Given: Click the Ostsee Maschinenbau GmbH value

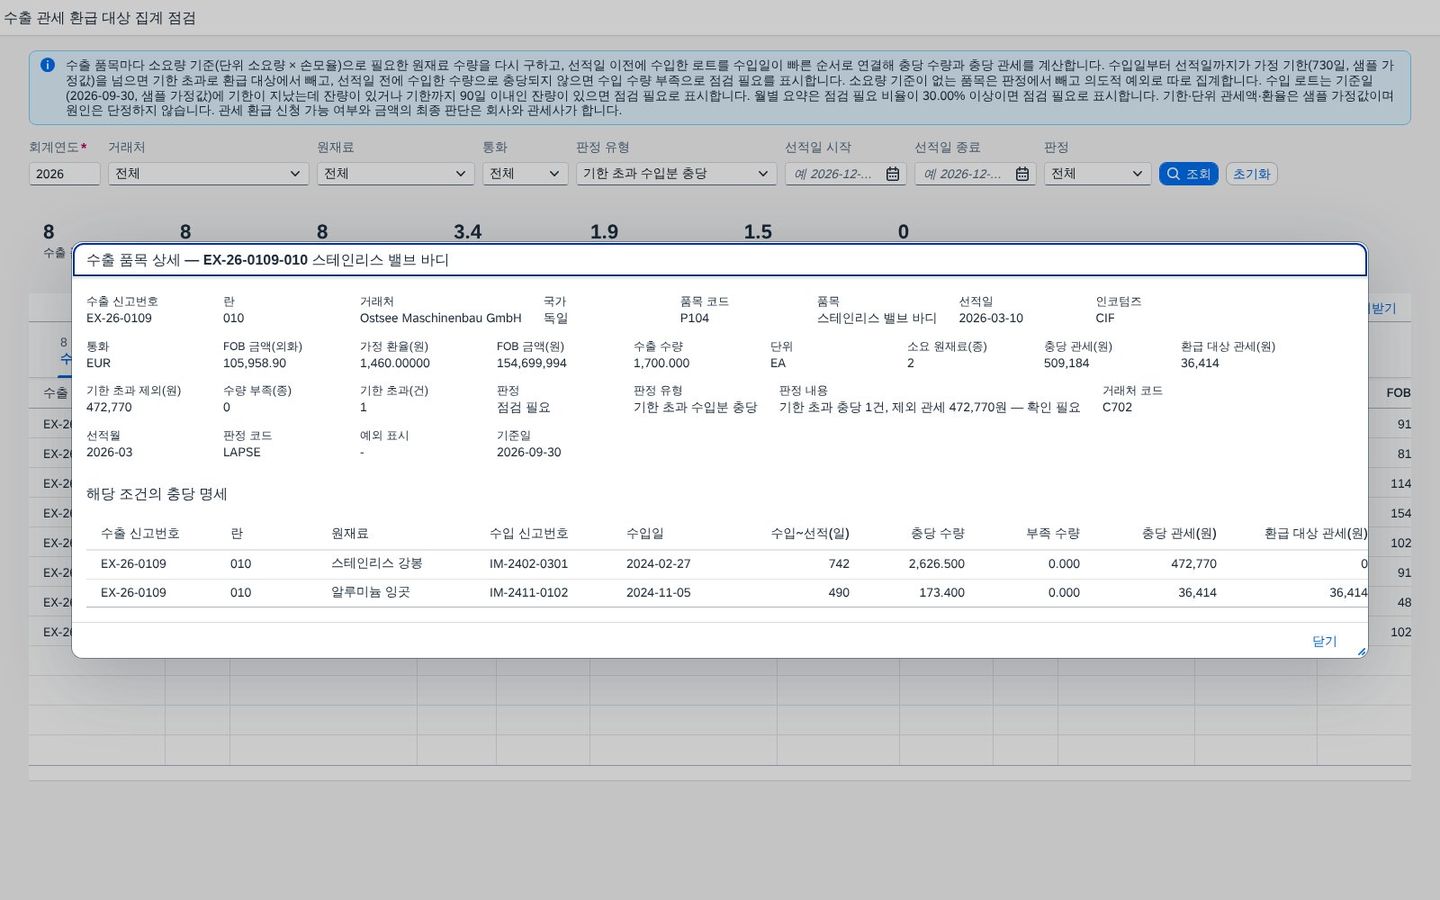Looking at the screenshot, I should point(440,319).
